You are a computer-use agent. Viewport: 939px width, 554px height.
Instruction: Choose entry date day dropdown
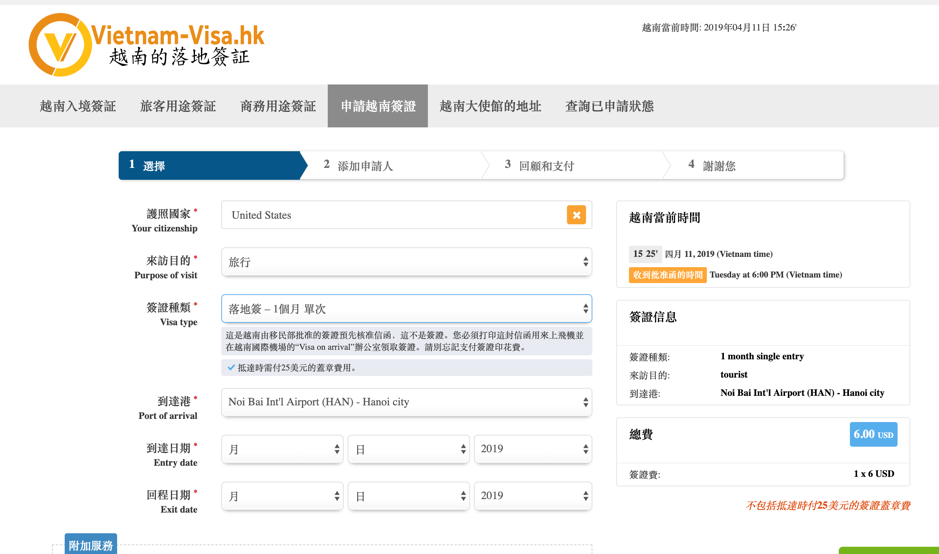click(x=408, y=449)
